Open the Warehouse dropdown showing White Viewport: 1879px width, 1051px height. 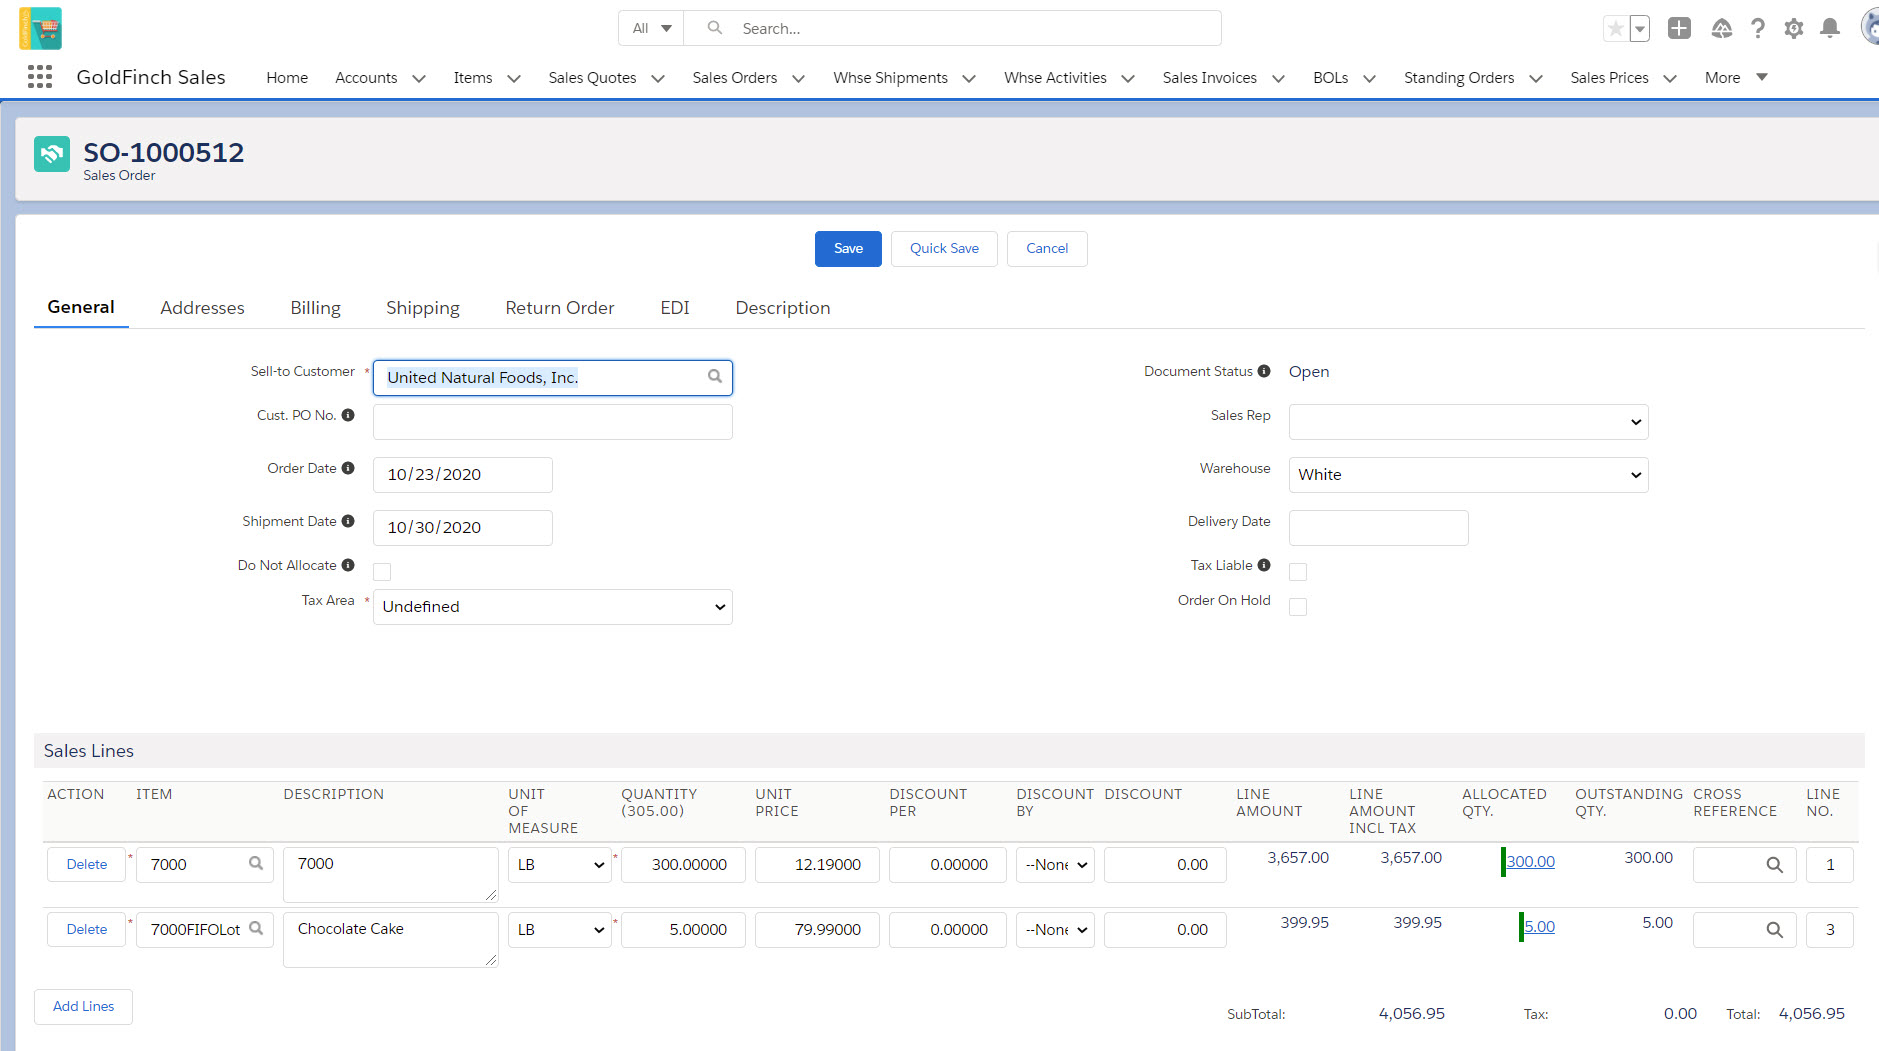pos(1467,475)
